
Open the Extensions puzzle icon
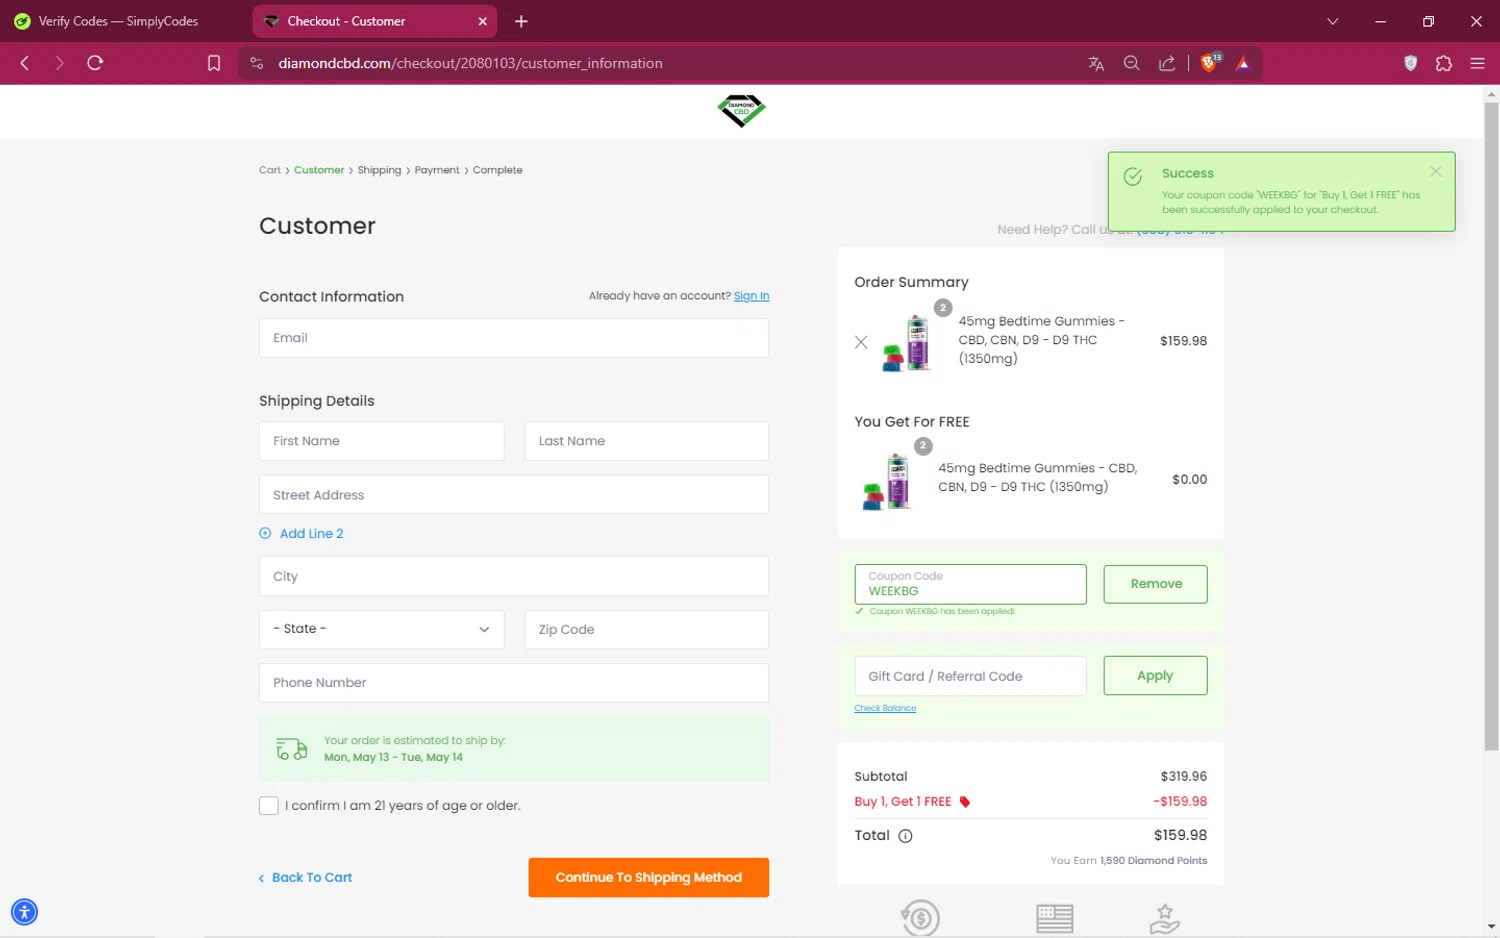coord(1444,63)
